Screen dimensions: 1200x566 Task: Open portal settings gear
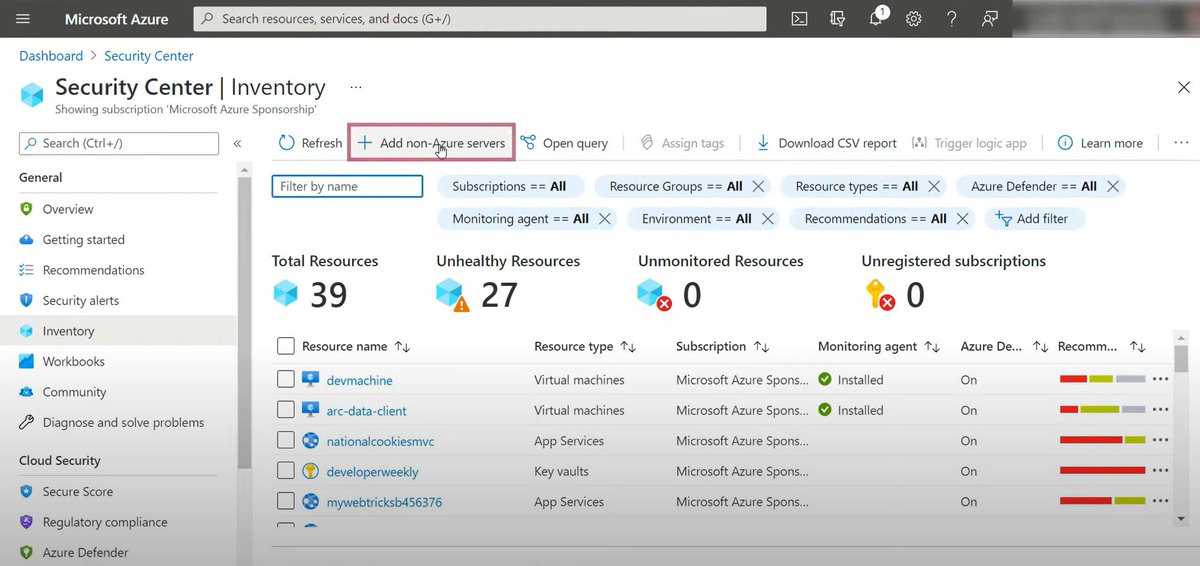[914, 18]
